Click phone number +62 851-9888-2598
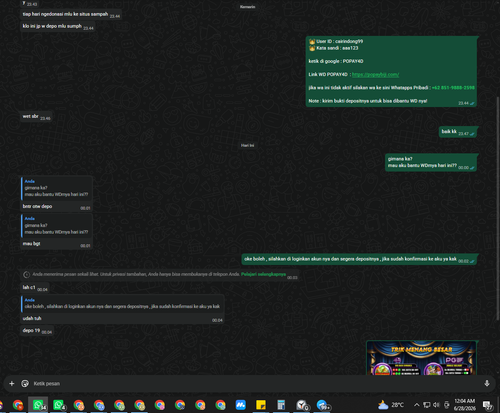Screen dimensions: 500x413 453,88
